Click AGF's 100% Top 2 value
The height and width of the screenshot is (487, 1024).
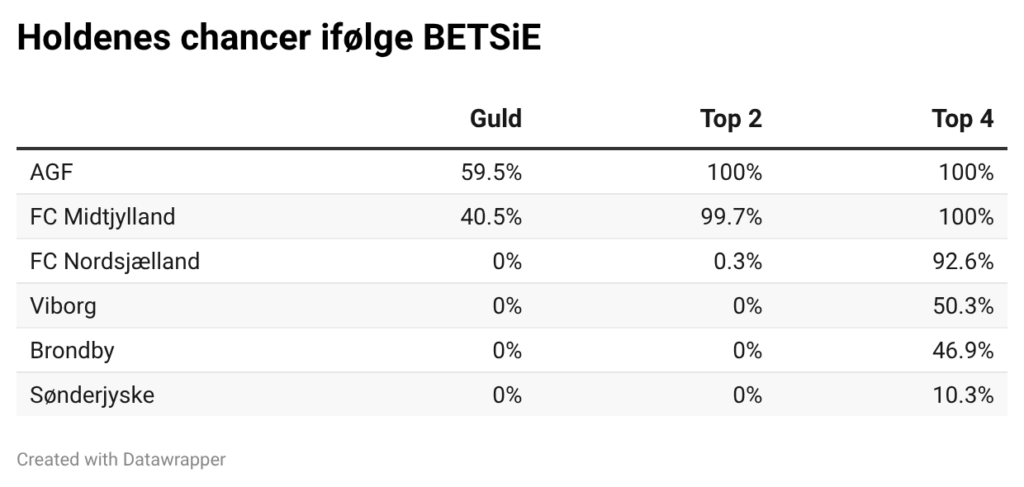click(734, 172)
